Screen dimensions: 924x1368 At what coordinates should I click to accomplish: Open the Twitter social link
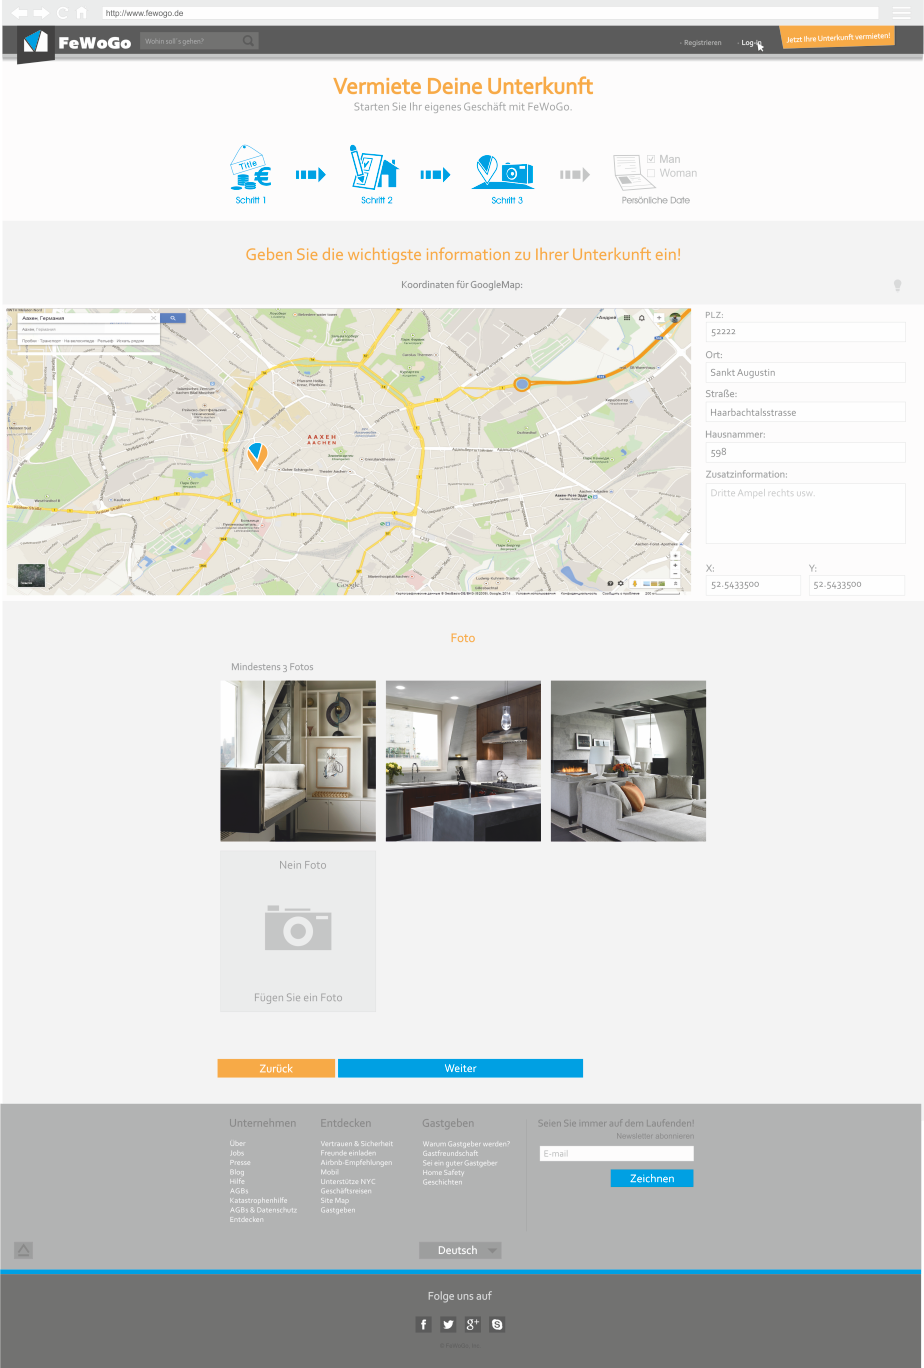click(x=448, y=1325)
